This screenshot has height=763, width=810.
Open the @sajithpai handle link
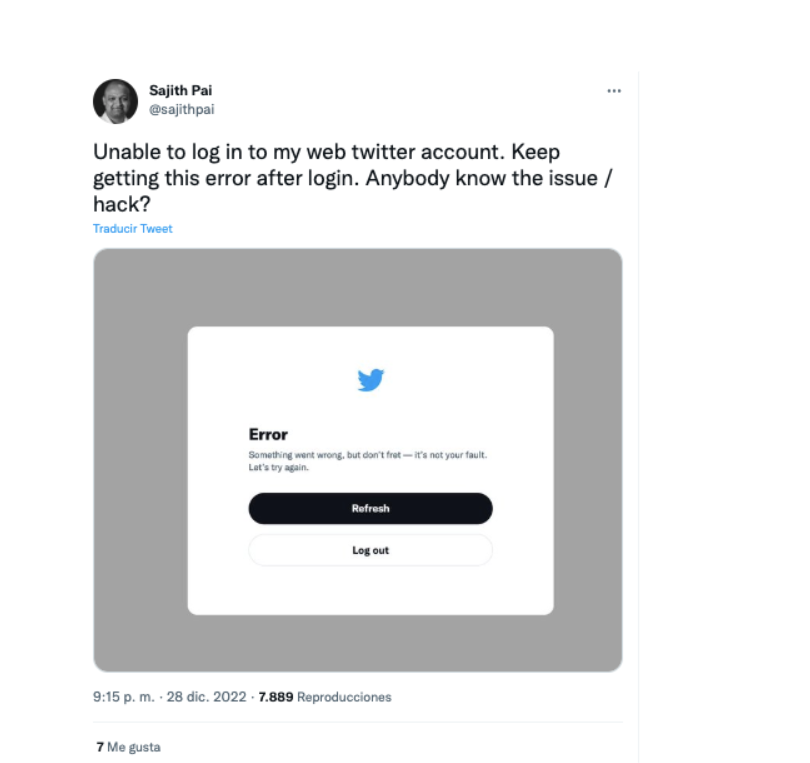[x=181, y=110]
